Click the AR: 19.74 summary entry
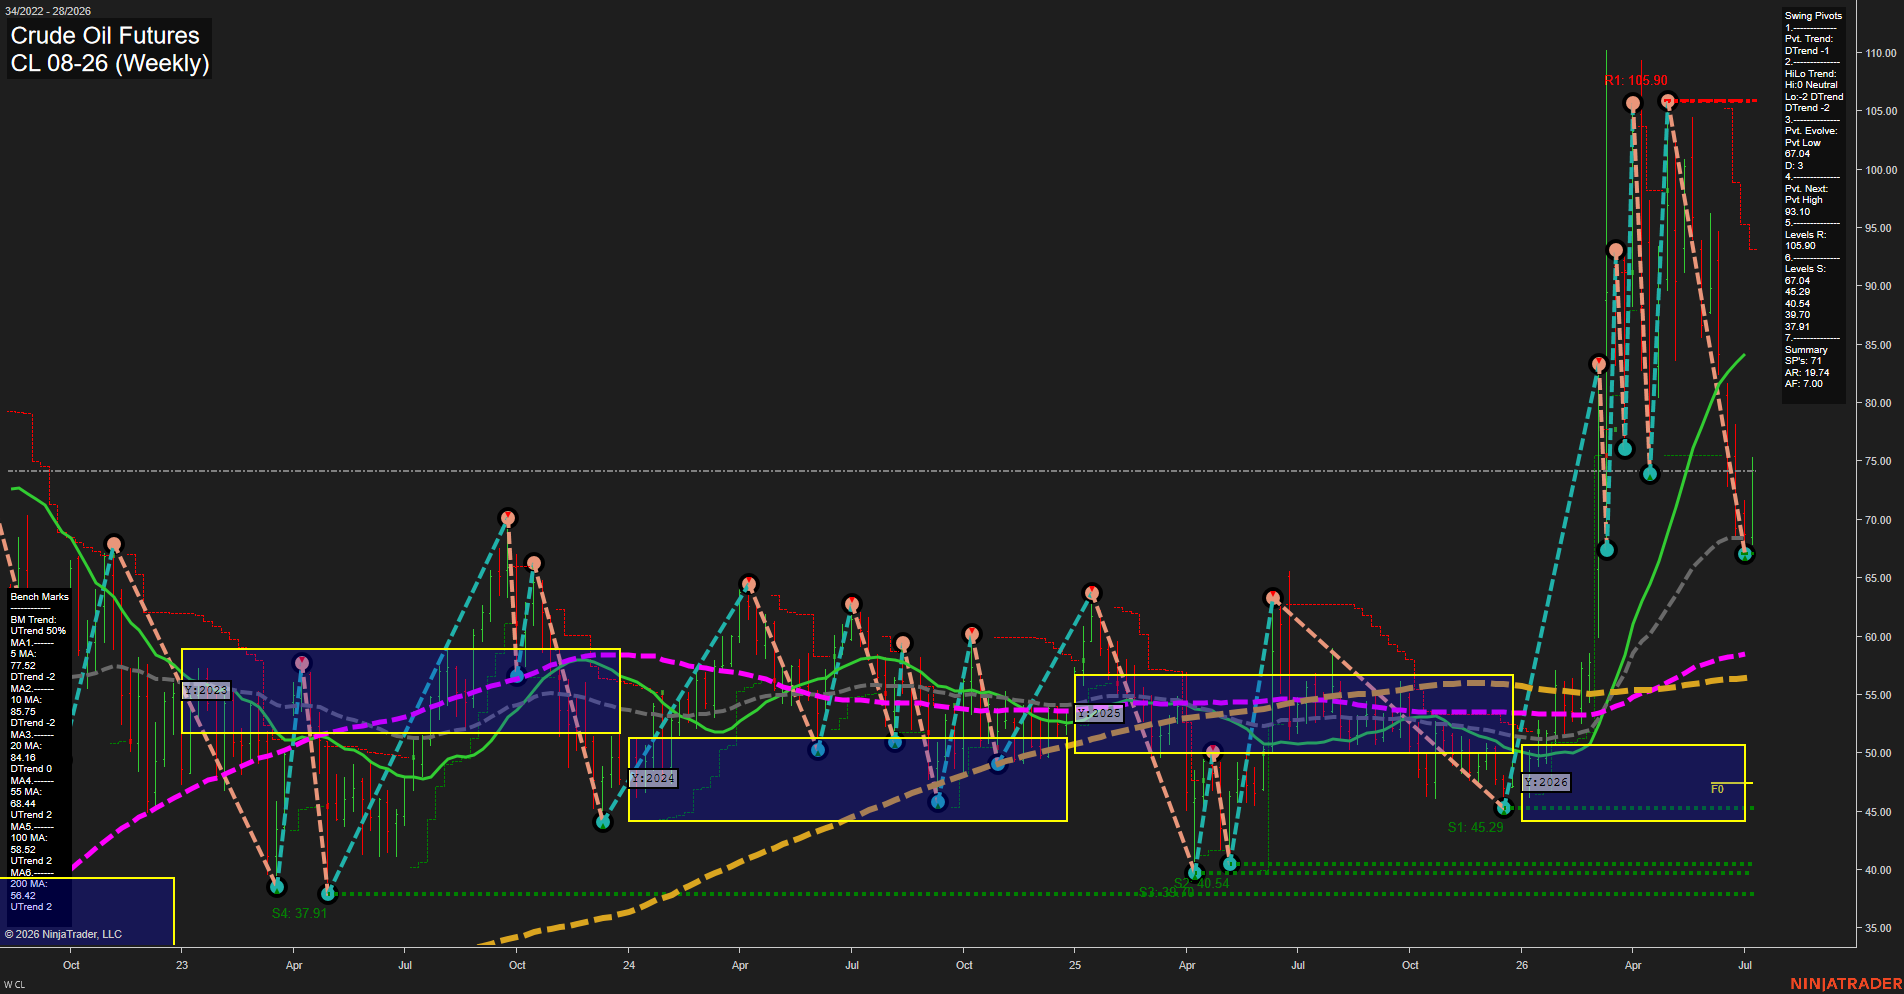The width and height of the screenshot is (1904, 994). [1807, 373]
